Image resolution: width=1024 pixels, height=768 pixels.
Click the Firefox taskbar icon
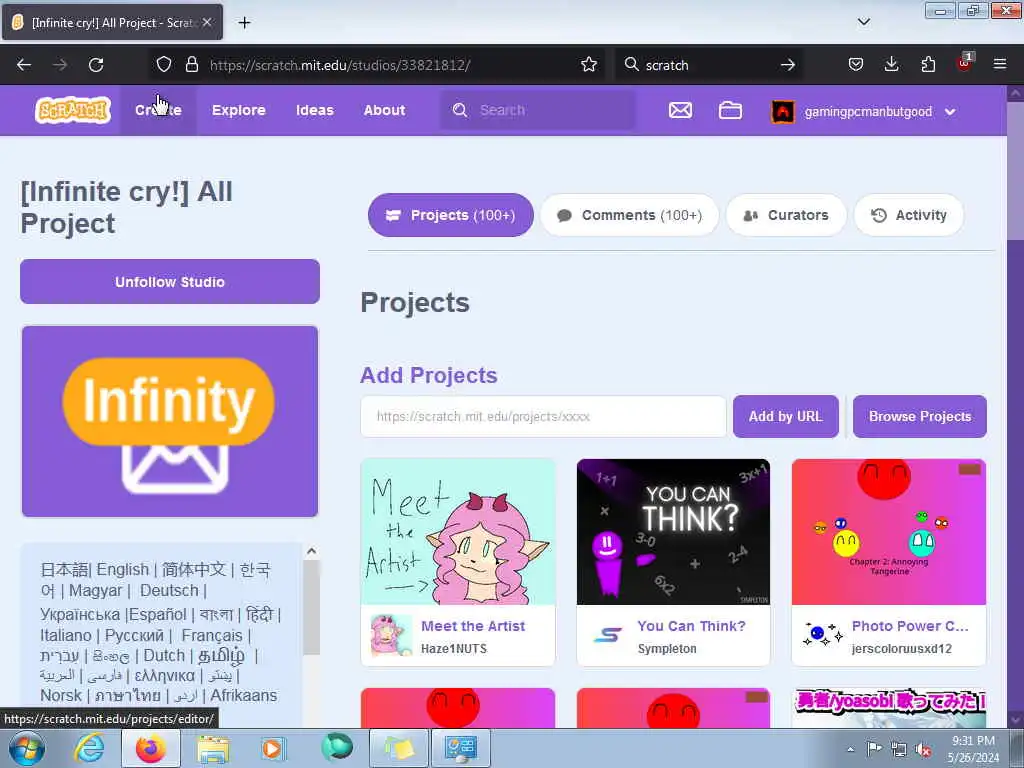point(150,748)
